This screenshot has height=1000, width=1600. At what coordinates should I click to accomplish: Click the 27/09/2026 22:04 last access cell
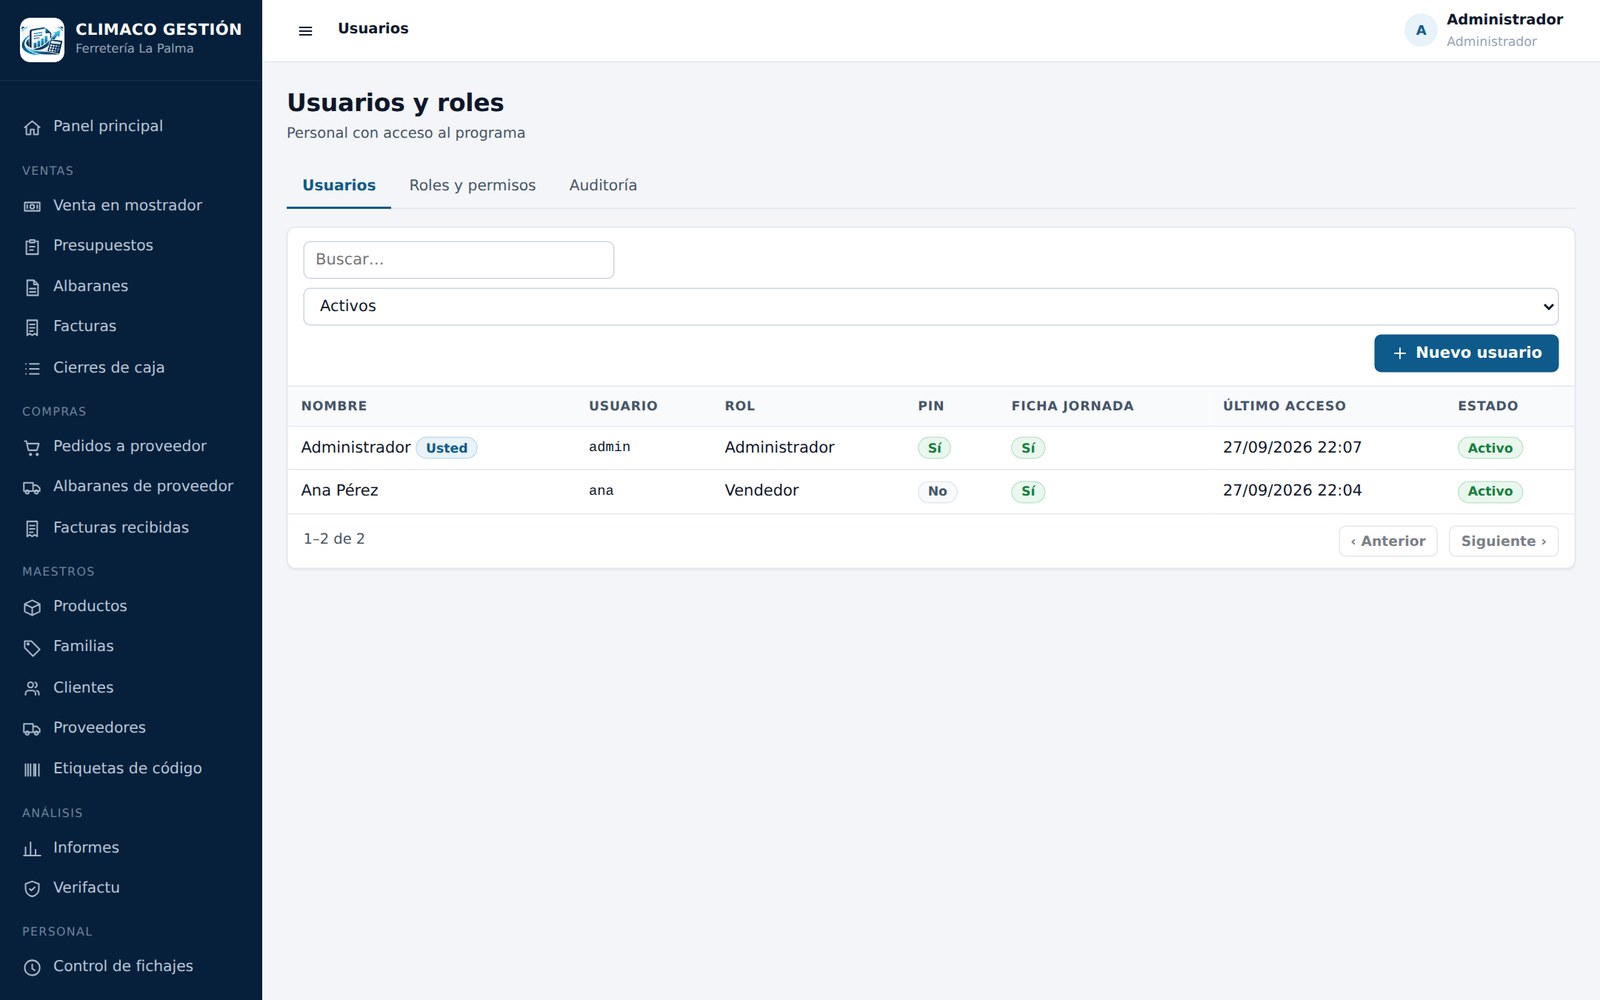click(1292, 491)
